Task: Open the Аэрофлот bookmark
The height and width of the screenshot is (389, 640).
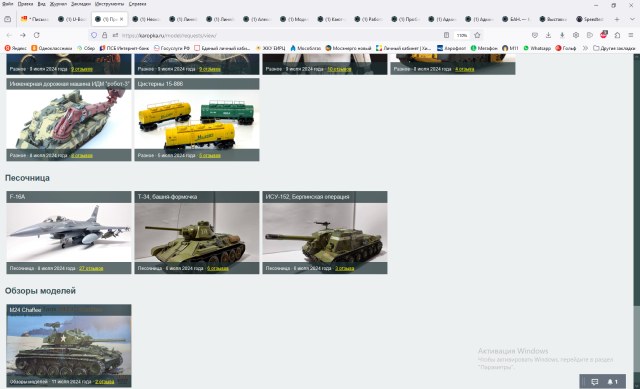Action: [x=451, y=48]
